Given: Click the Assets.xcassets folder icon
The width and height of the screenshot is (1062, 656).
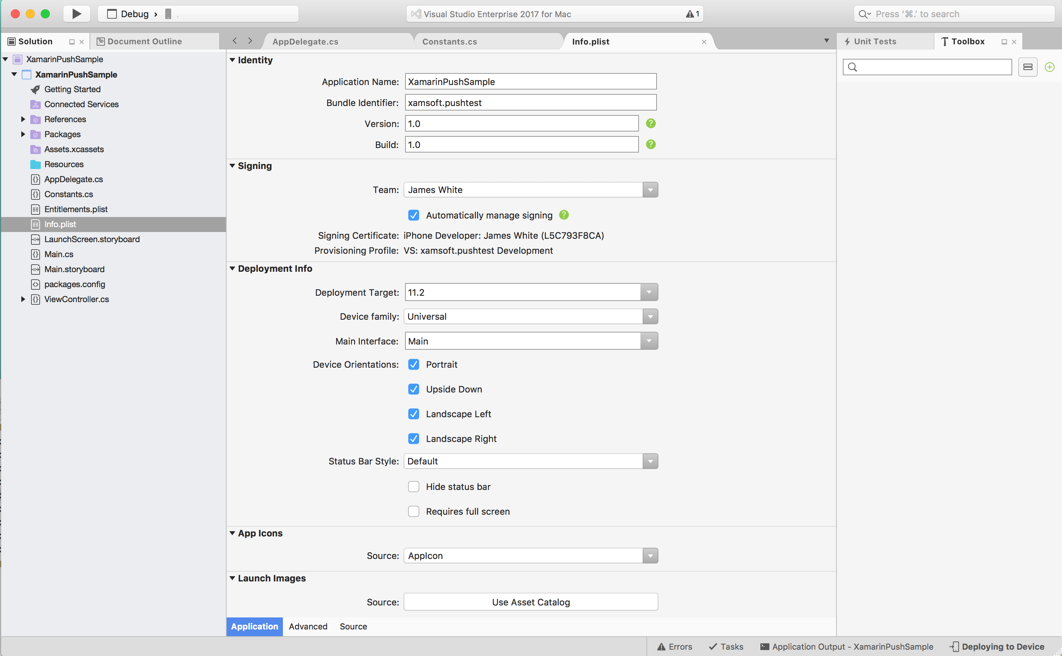Looking at the screenshot, I should click(35, 149).
